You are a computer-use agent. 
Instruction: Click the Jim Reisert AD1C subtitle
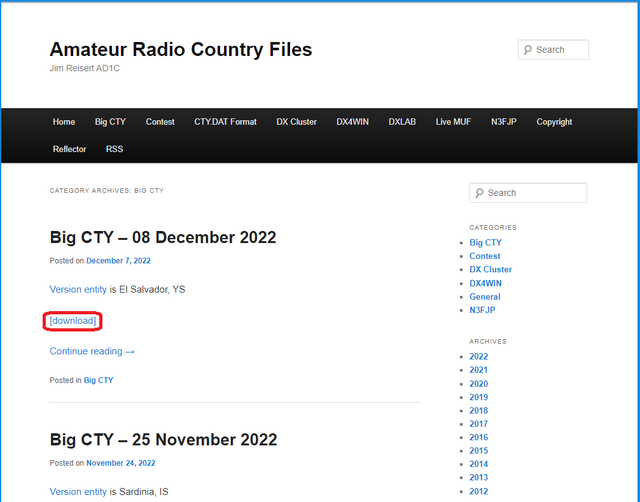[84, 68]
